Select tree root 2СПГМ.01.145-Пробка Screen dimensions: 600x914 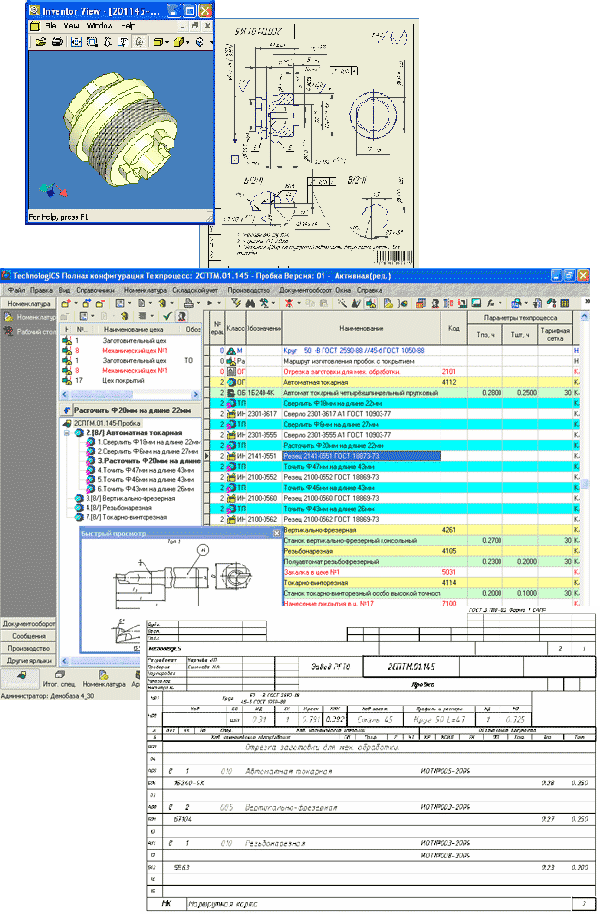pos(102,423)
